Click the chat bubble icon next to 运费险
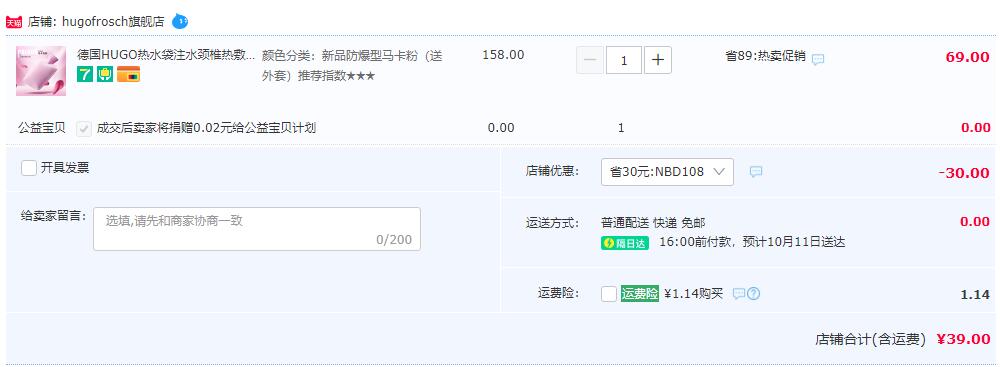 click(x=739, y=294)
